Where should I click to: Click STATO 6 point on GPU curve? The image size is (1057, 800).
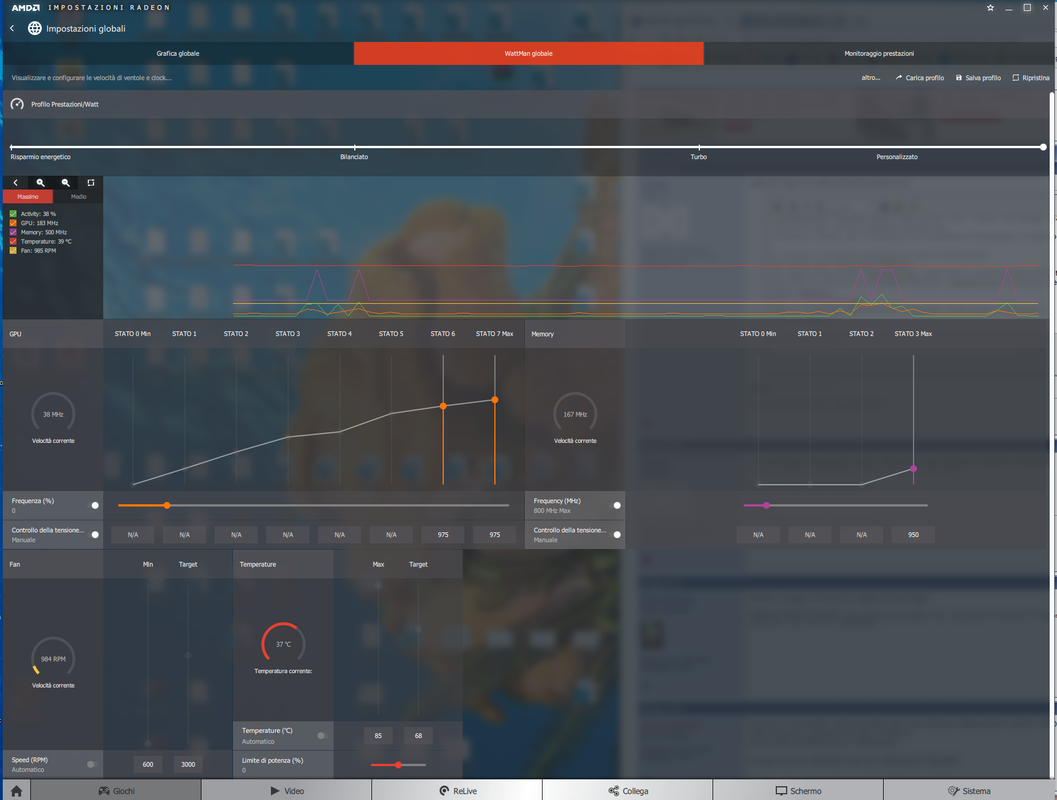[x=443, y=406]
